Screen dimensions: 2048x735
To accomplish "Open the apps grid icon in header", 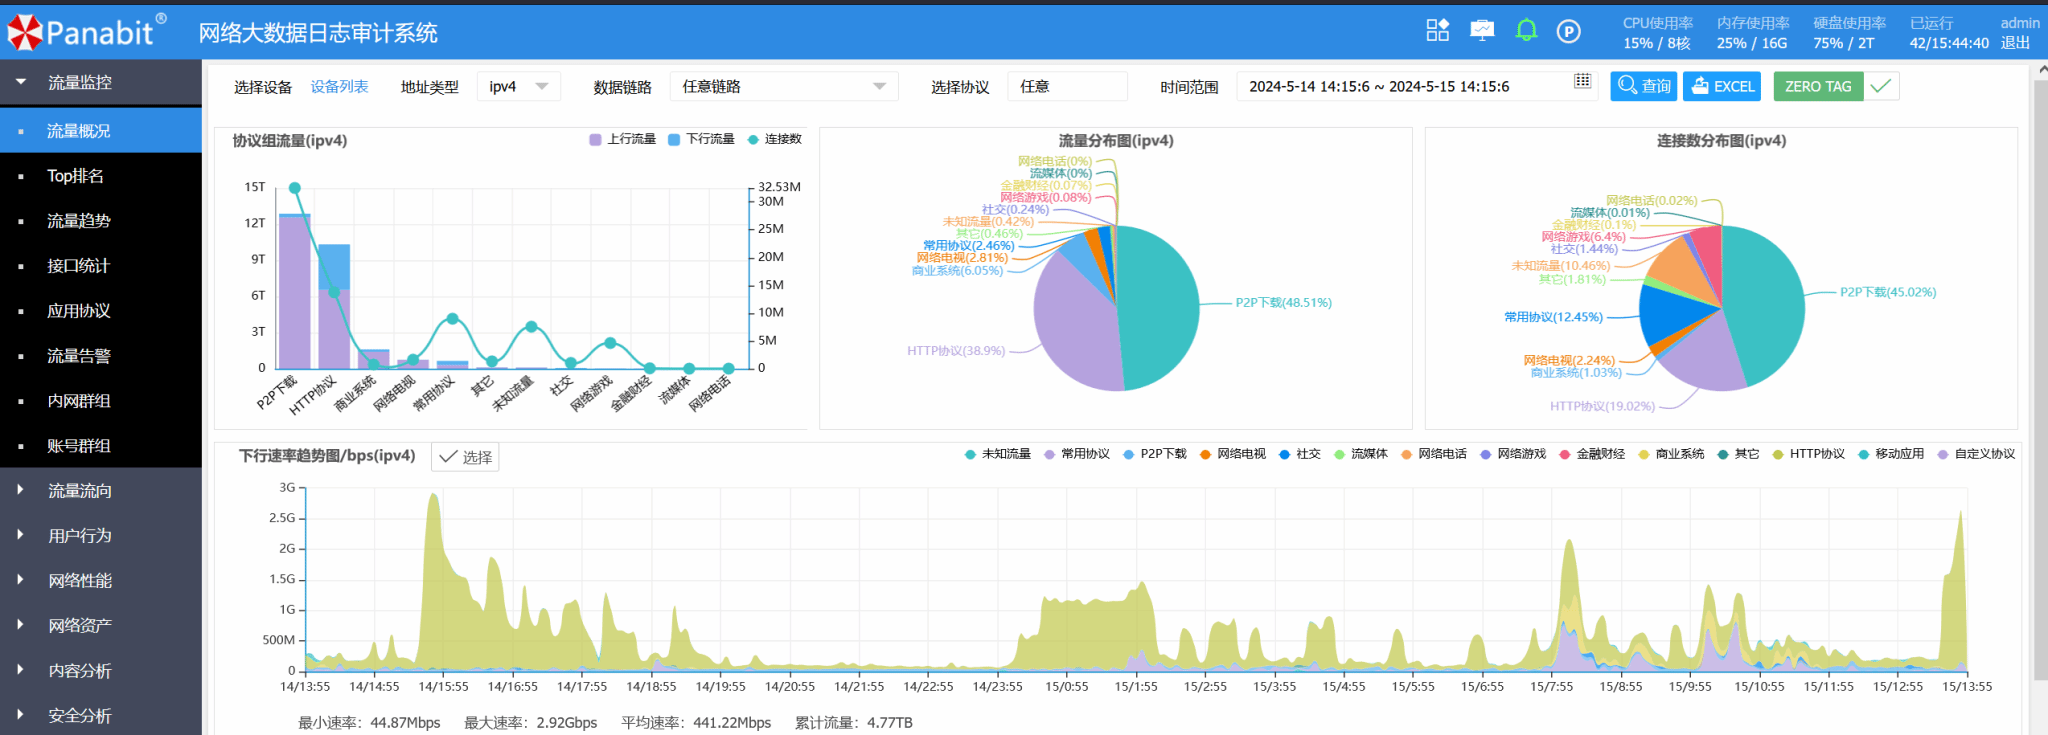I will click(x=1437, y=31).
